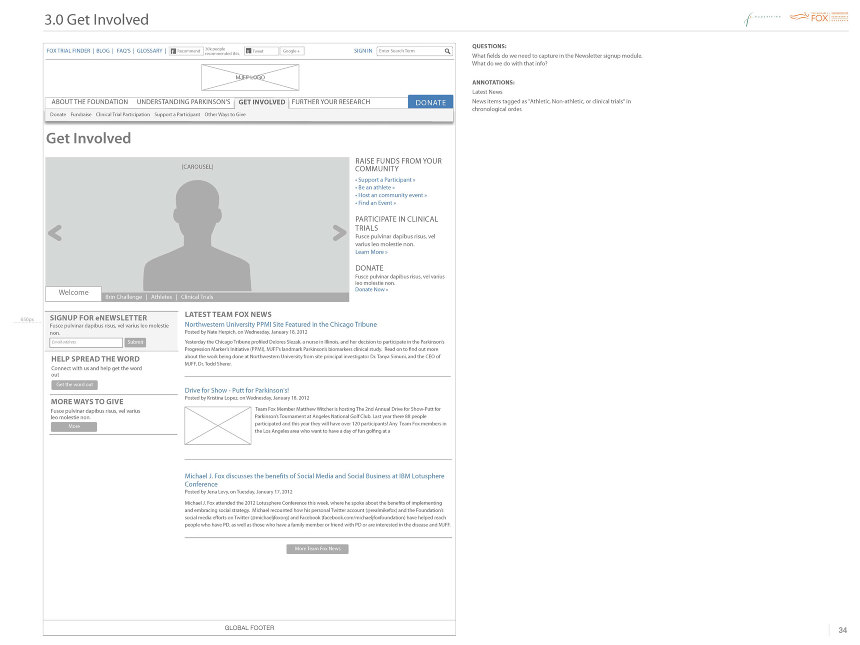The width and height of the screenshot is (860, 645).
Task: Click the Drive for Show image placeholder
Action: point(218,426)
